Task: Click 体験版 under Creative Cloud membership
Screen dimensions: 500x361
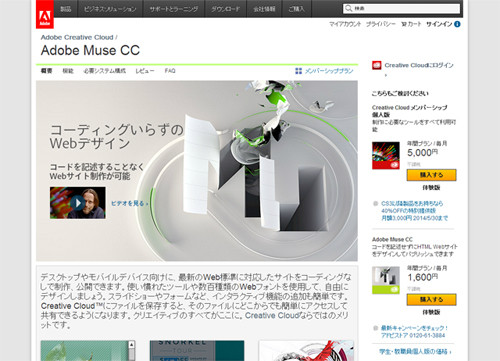Action: click(431, 188)
